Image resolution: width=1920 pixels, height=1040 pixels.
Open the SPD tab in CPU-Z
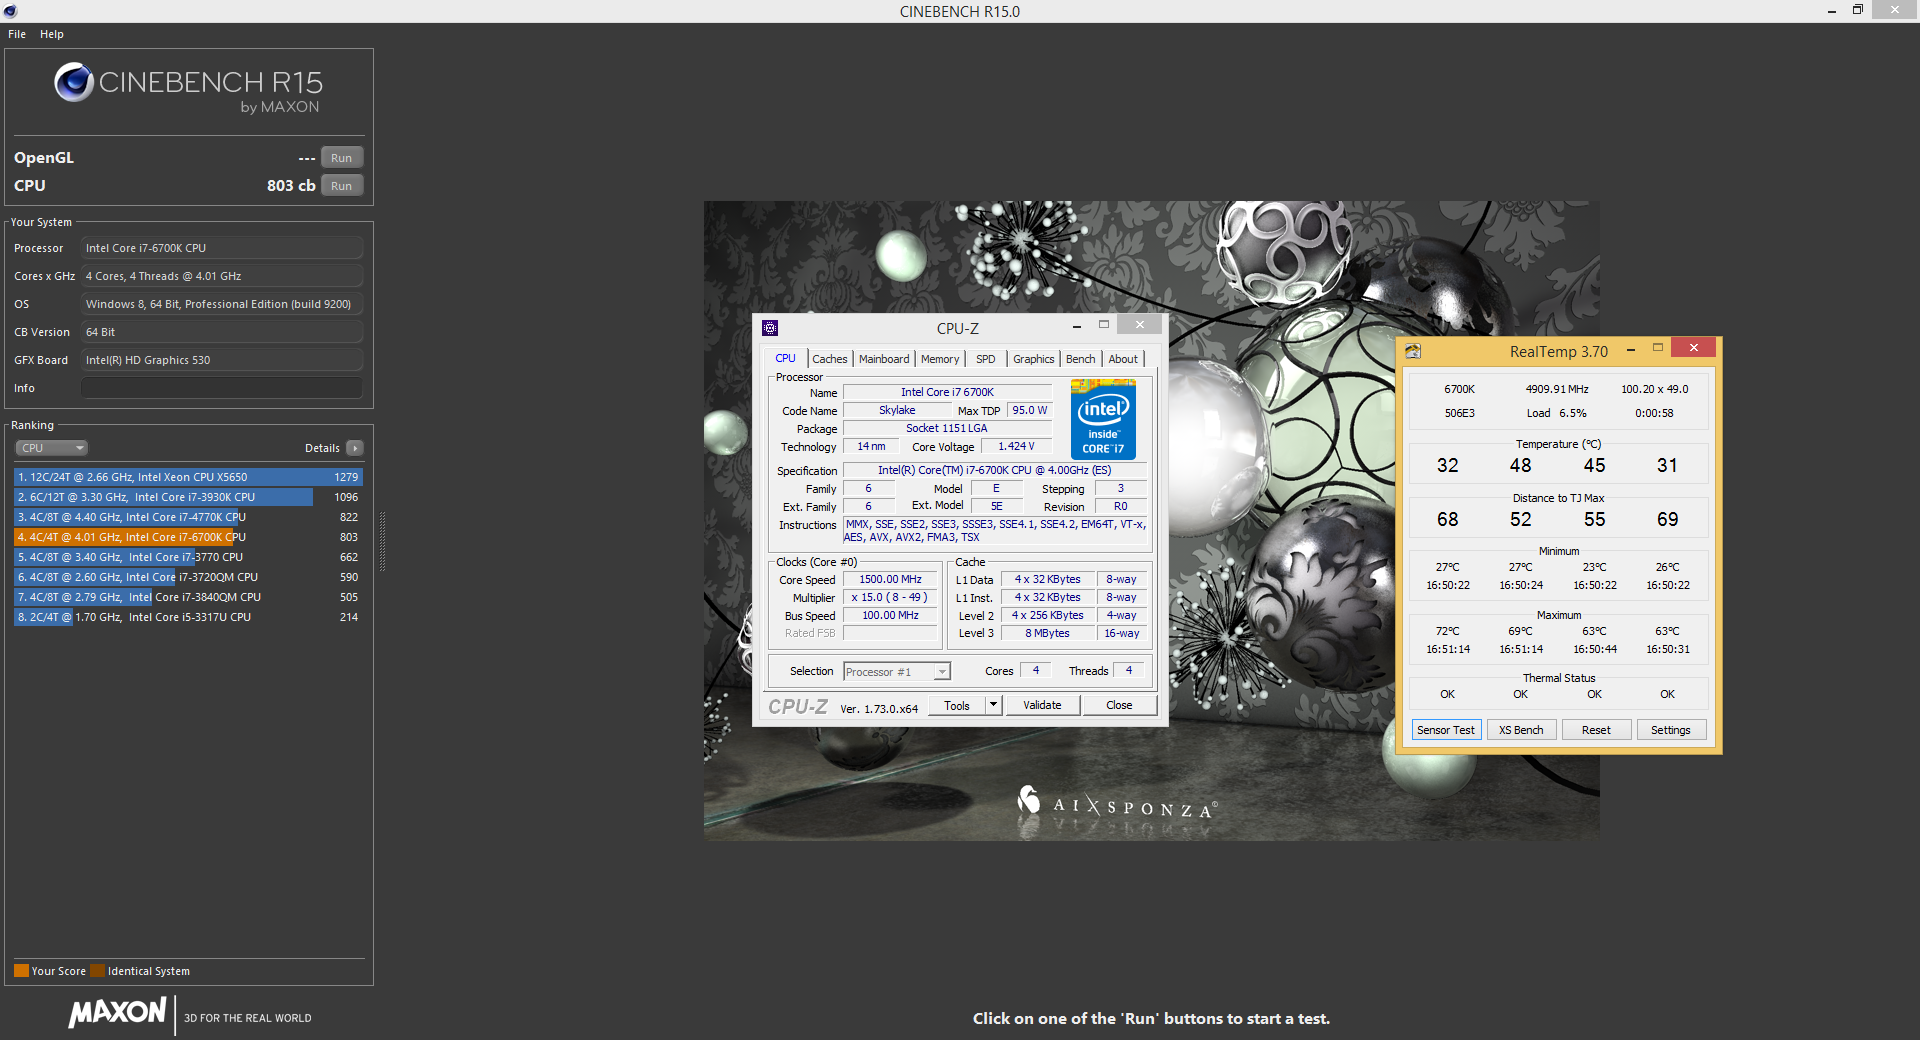pyautogui.click(x=986, y=359)
